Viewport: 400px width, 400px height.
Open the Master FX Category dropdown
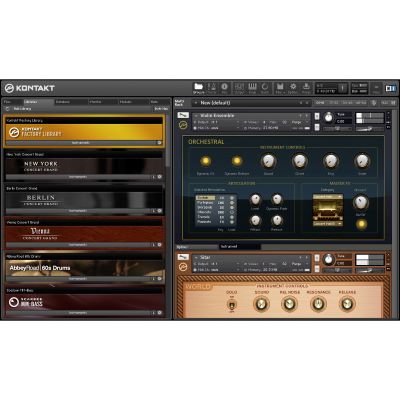(328, 197)
